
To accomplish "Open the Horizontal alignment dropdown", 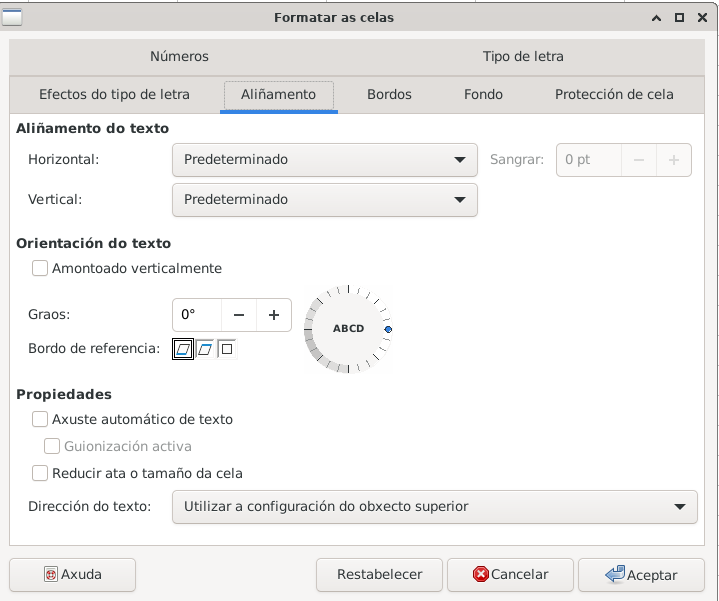I will tap(325, 160).
